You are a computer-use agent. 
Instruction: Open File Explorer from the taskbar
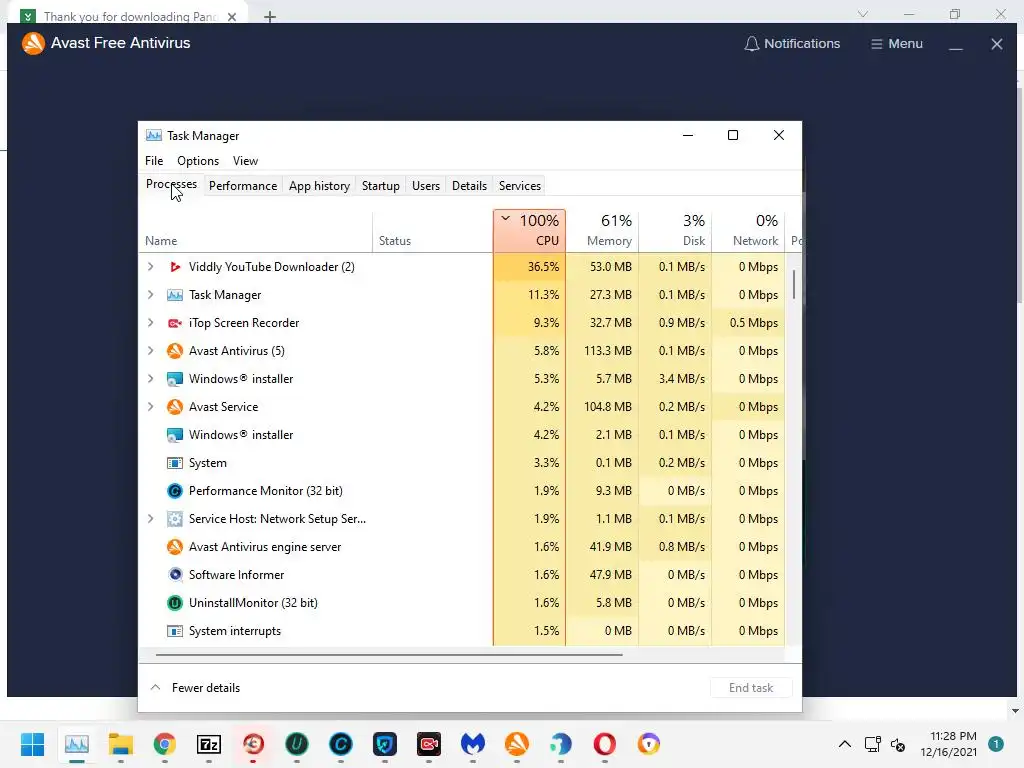point(121,744)
